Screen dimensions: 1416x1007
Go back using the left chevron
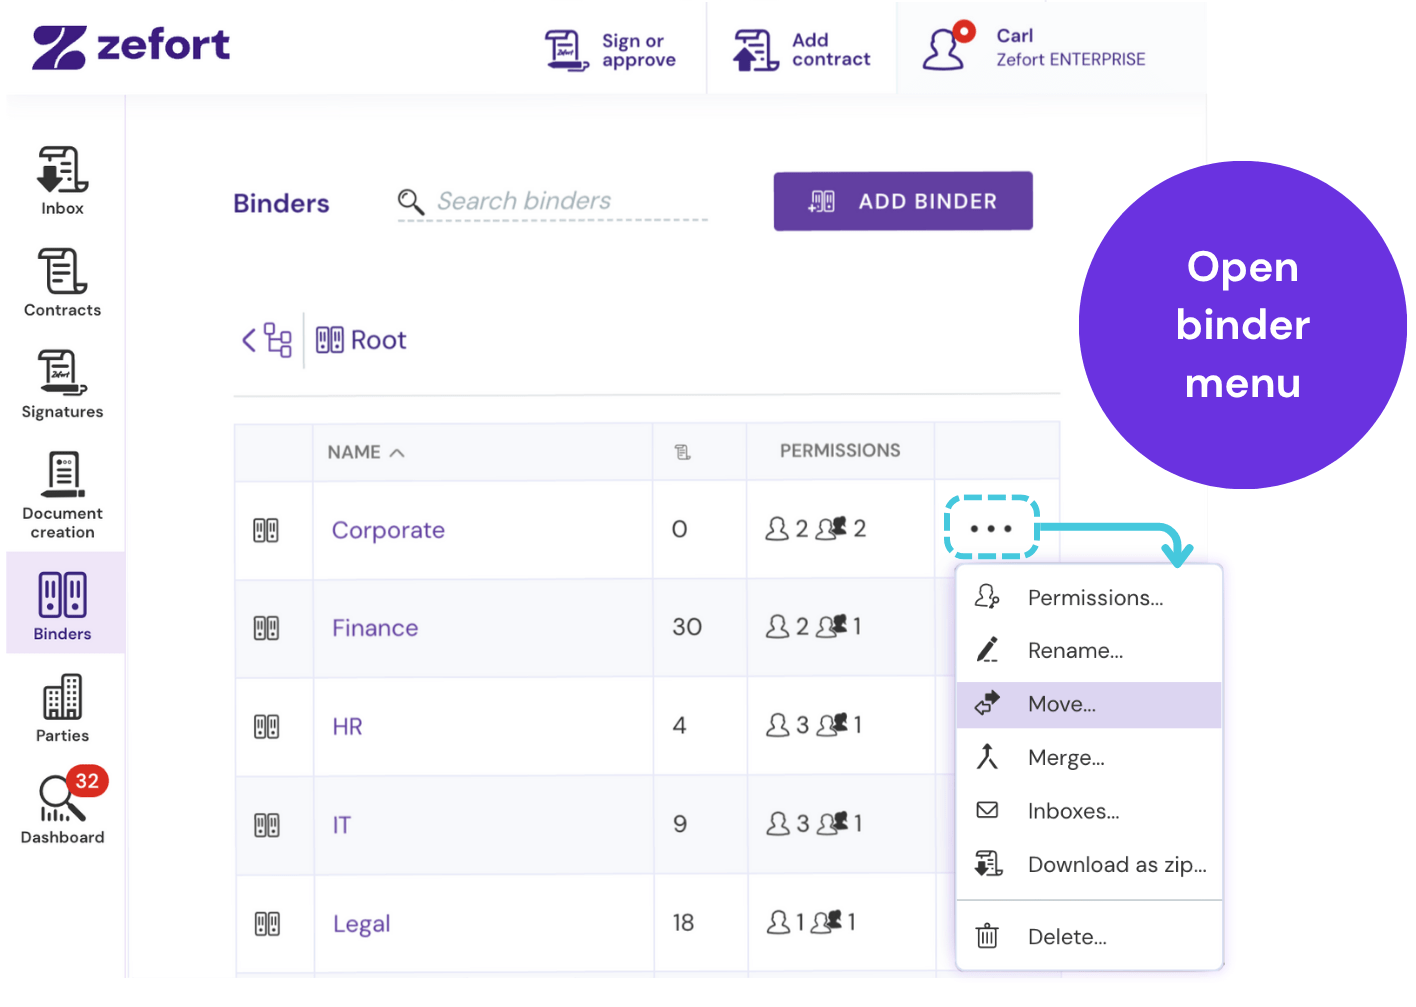click(x=249, y=340)
